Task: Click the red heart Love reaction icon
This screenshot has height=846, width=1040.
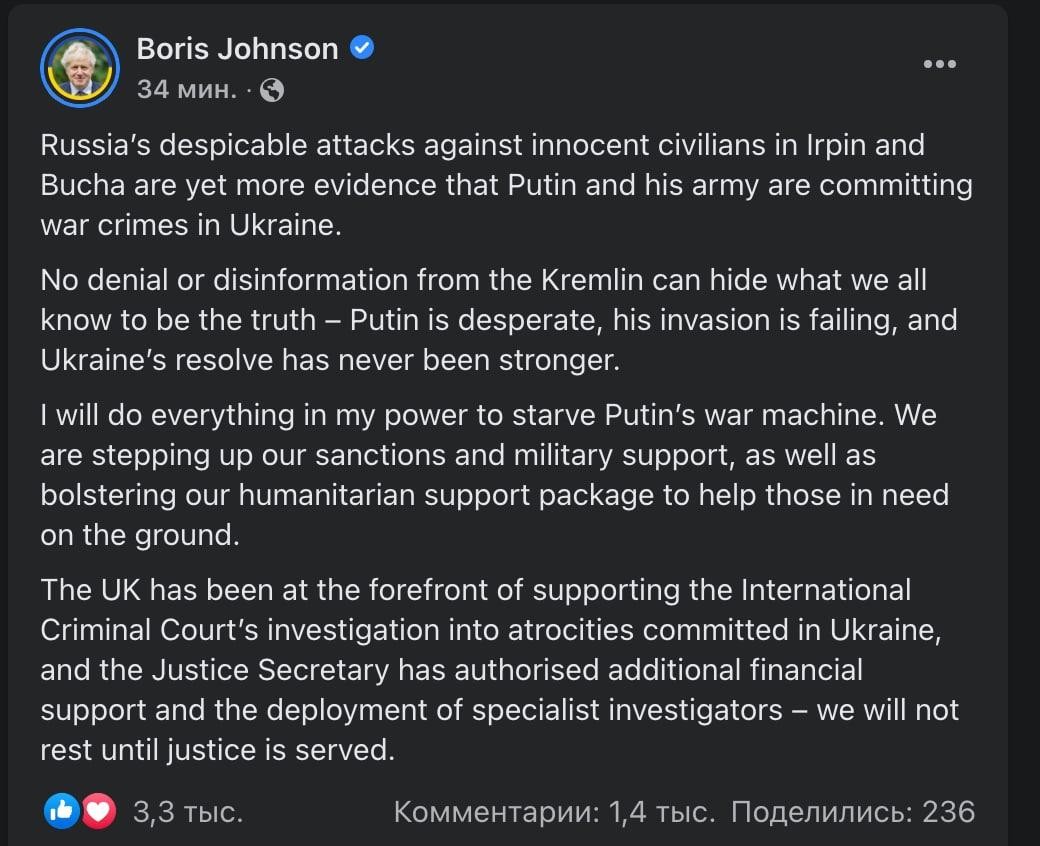Action: click(98, 811)
